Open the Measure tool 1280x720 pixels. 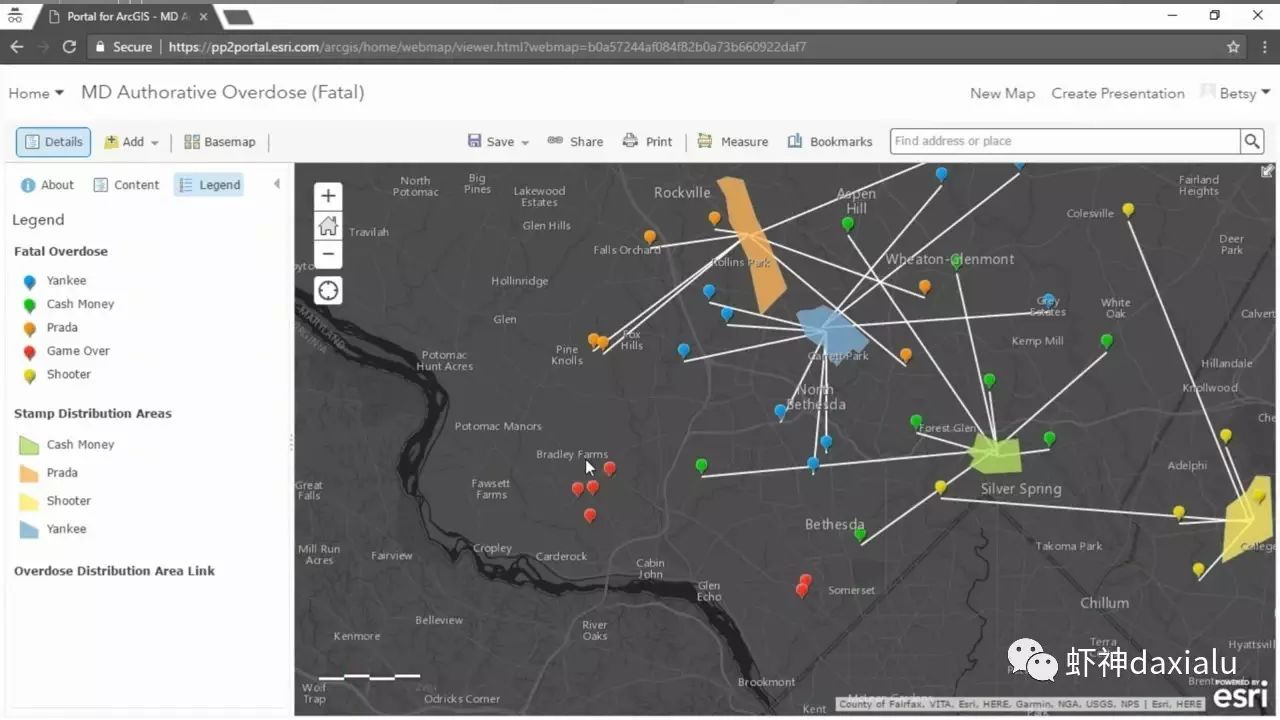[732, 142]
